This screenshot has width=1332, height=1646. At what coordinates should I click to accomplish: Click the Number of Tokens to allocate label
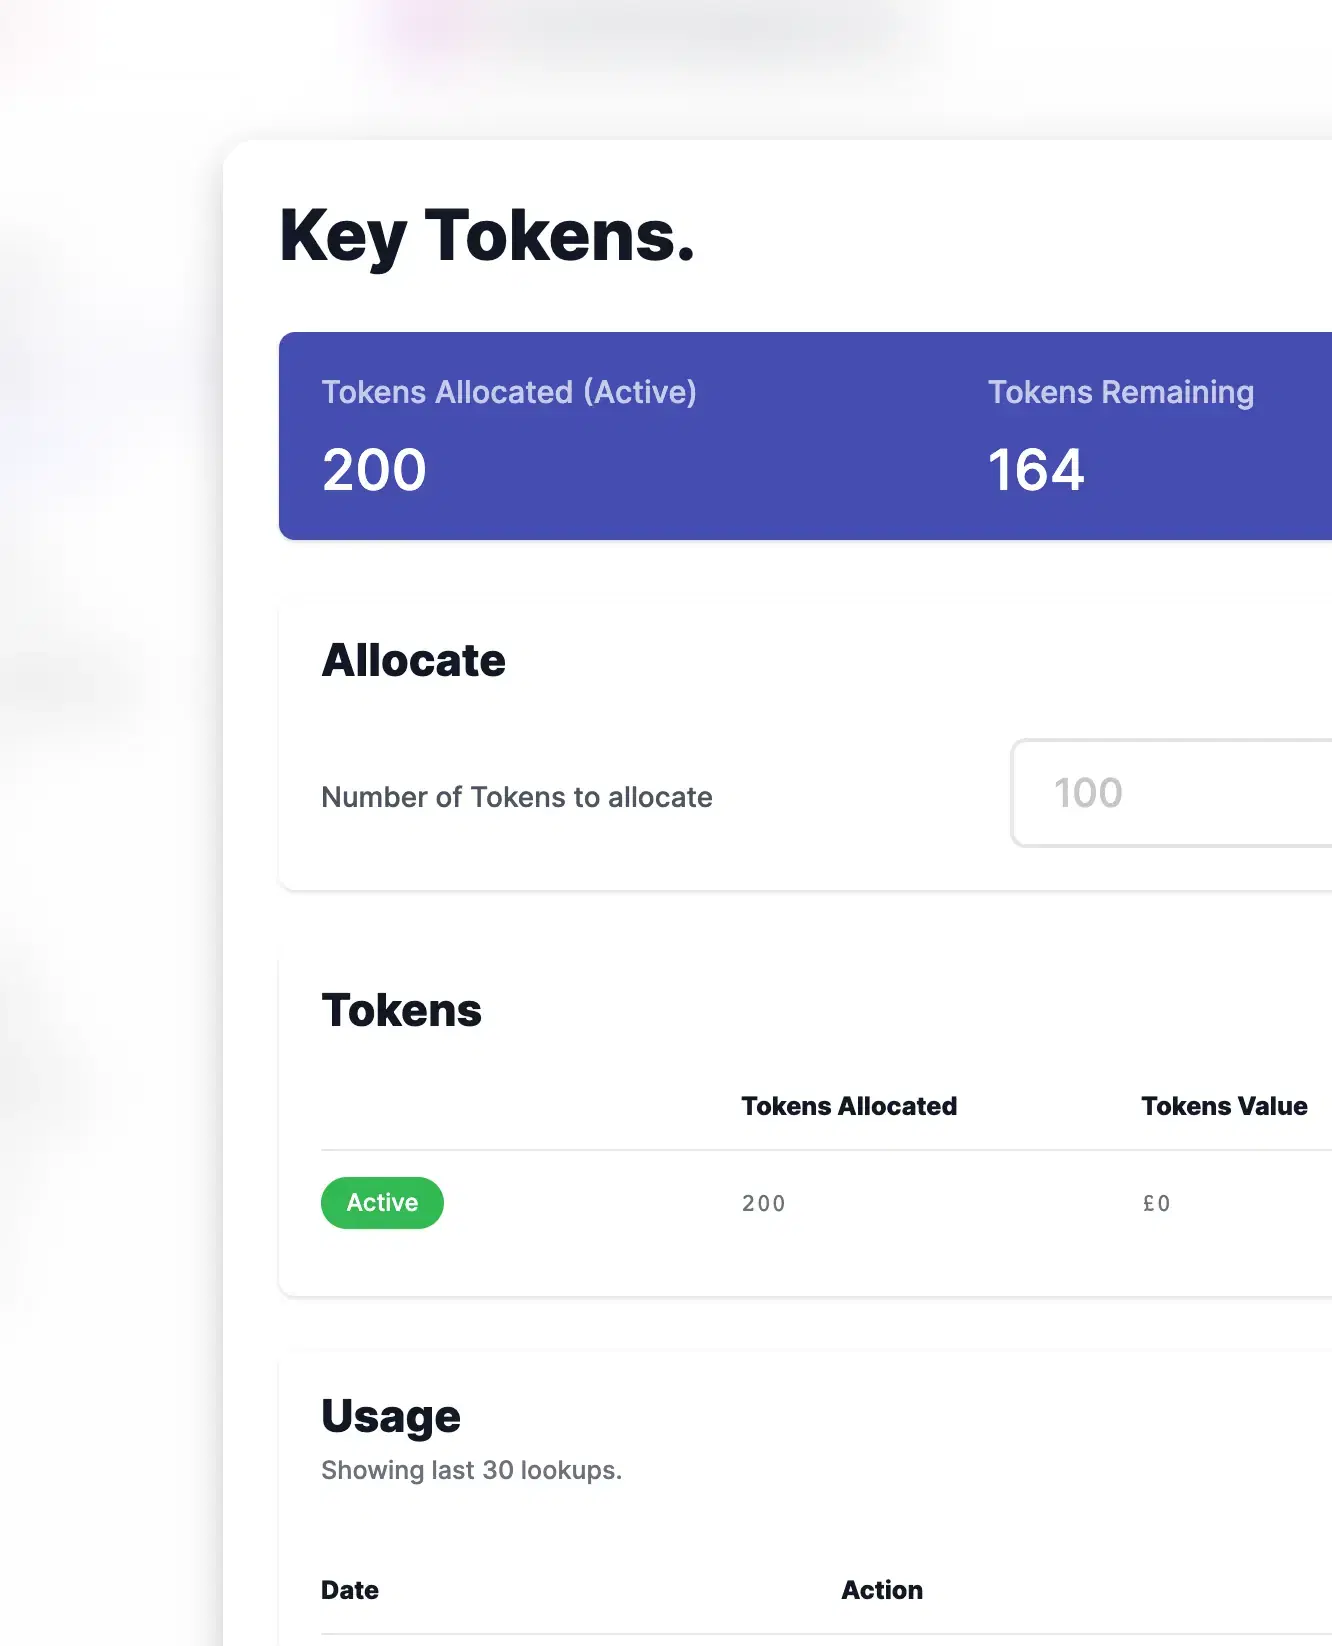coord(517,797)
